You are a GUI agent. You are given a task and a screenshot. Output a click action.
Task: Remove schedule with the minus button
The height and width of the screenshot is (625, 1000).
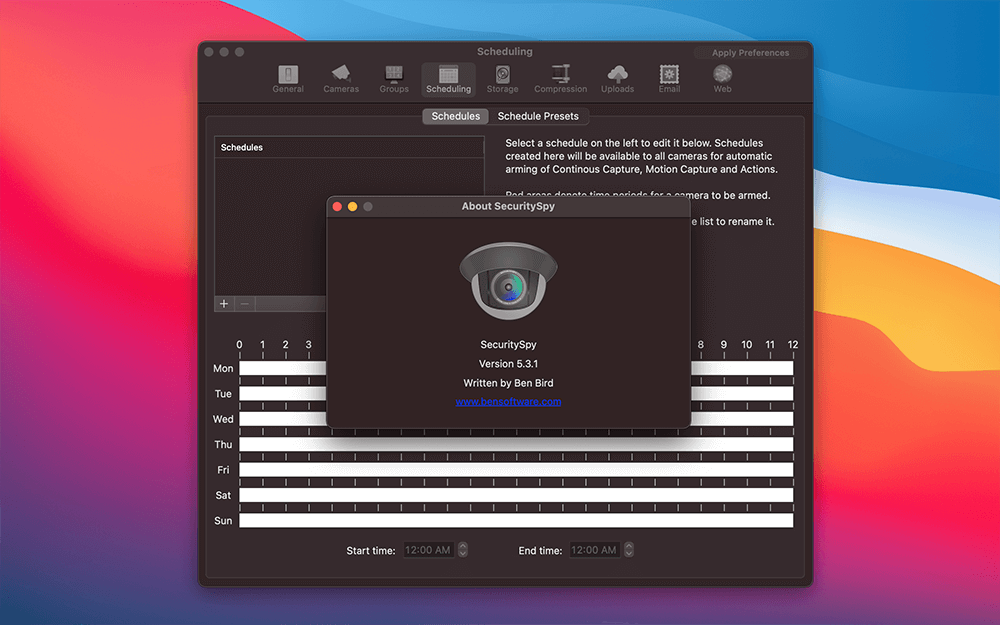pos(245,304)
